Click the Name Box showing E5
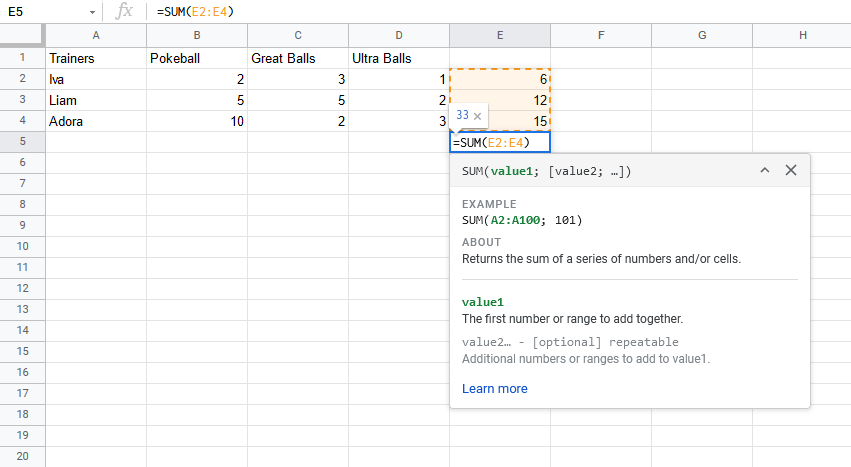 point(45,11)
